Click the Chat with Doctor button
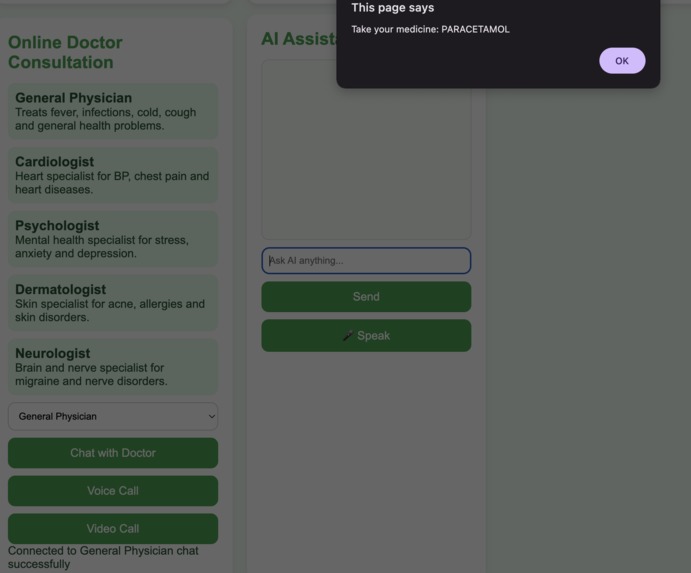 [x=113, y=453]
